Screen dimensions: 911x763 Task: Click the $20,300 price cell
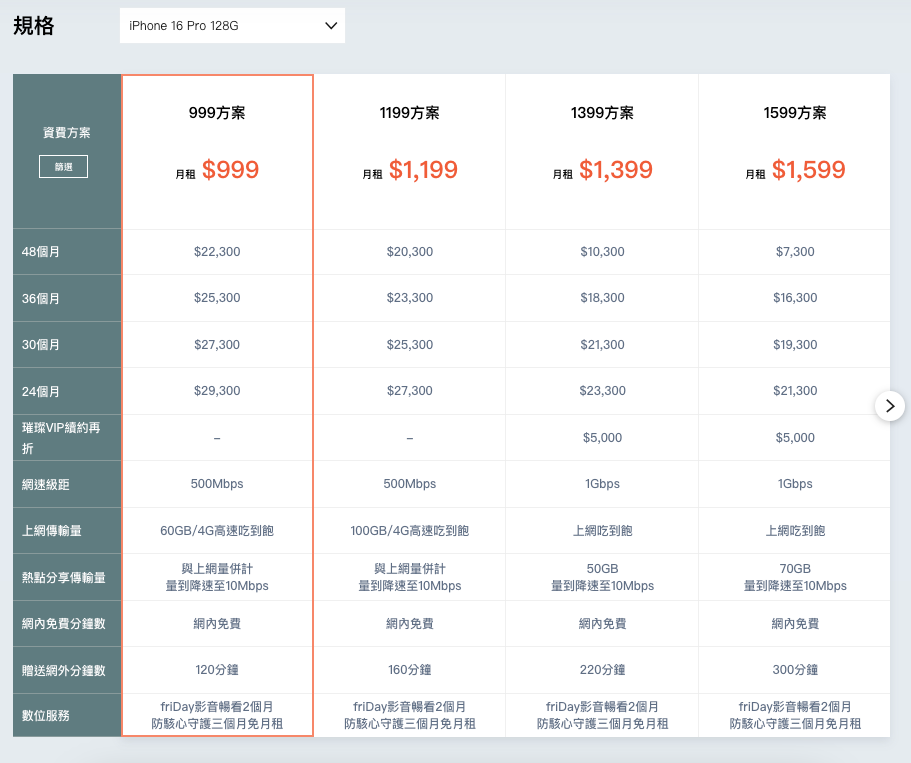(x=410, y=252)
